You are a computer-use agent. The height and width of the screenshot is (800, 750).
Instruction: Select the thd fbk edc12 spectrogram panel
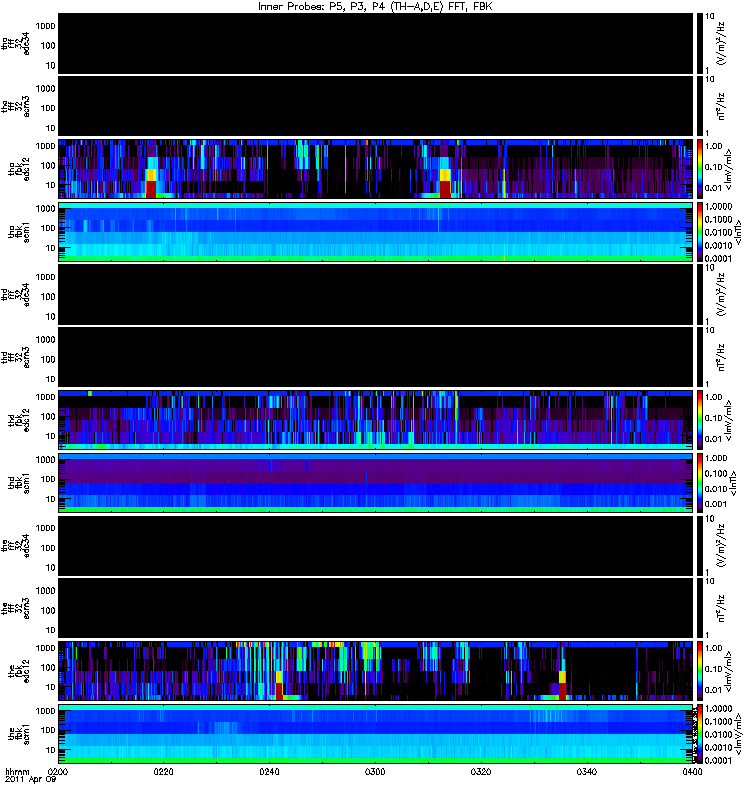pos(376,421)
